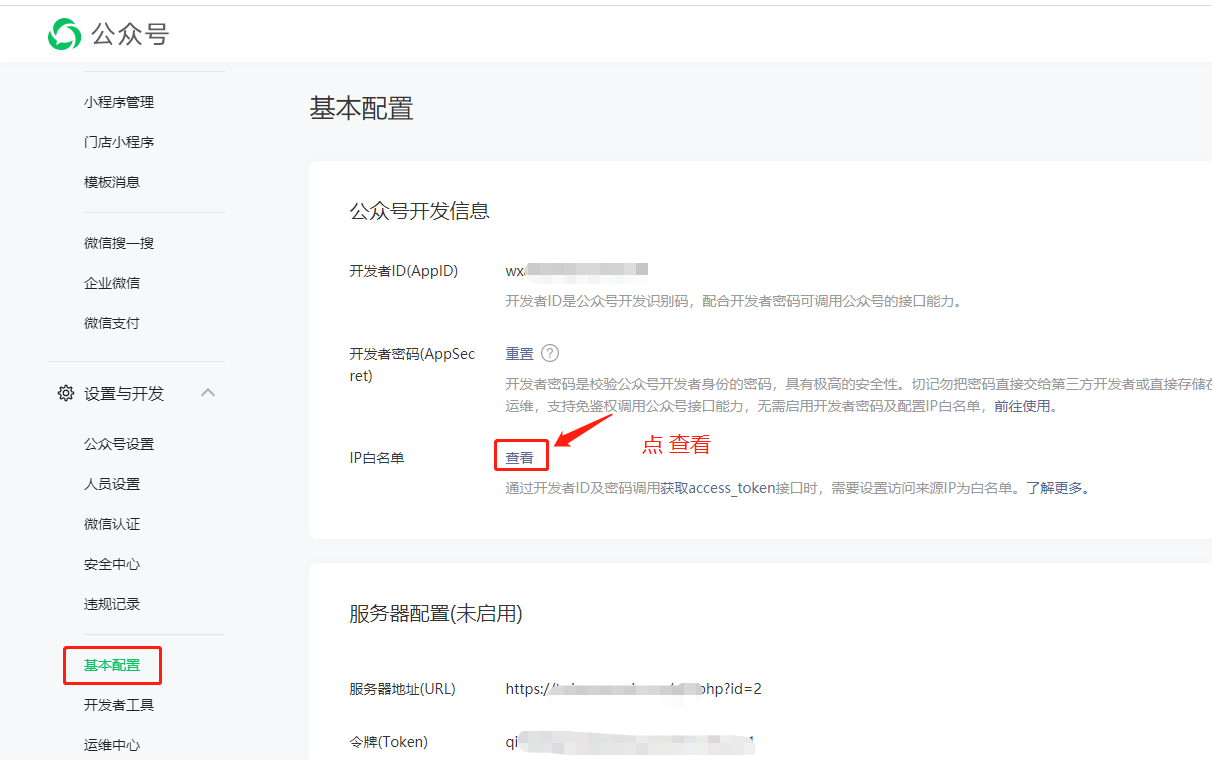Go to 企业微信 in the sidebar
The width and height of the screenshot is (1212, 760).
(x=112, y=283)
